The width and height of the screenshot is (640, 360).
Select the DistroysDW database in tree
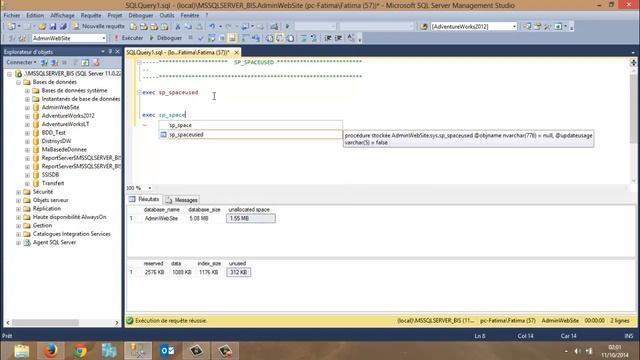click(56, 141)
